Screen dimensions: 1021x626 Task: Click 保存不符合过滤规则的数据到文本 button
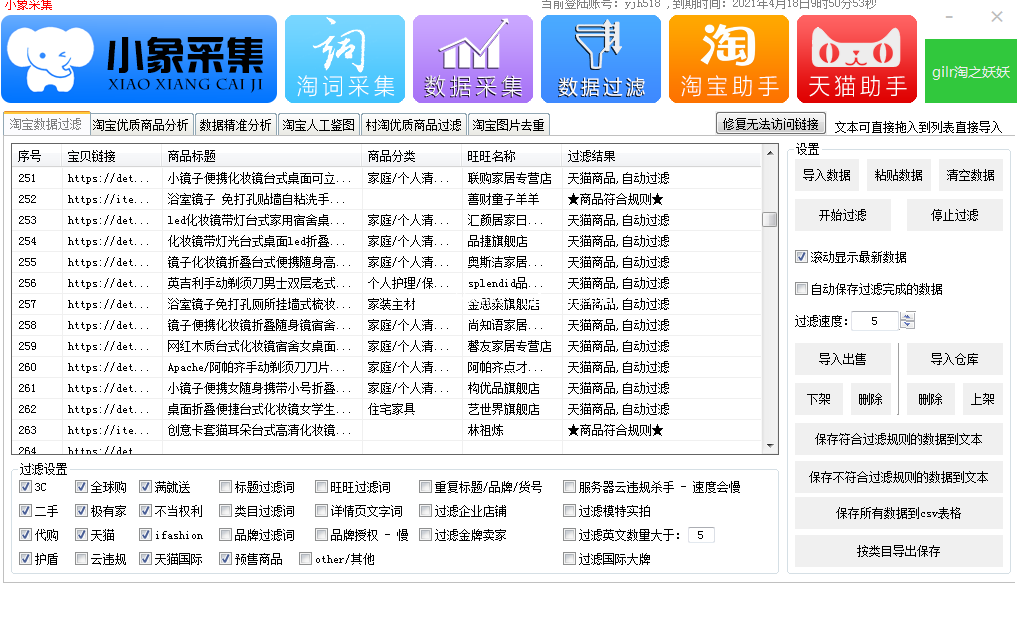(x=899, y=477)
